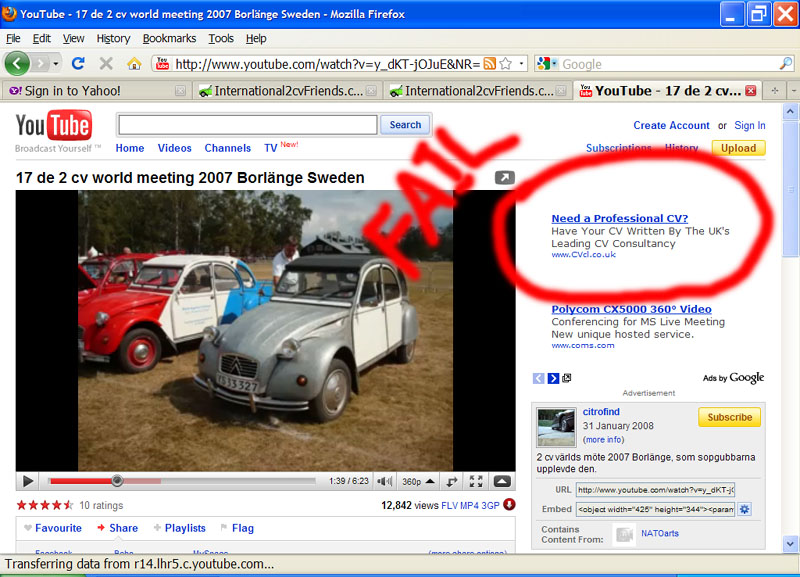
Task: Toggle Favourite for this video
Action: (53, 528)
